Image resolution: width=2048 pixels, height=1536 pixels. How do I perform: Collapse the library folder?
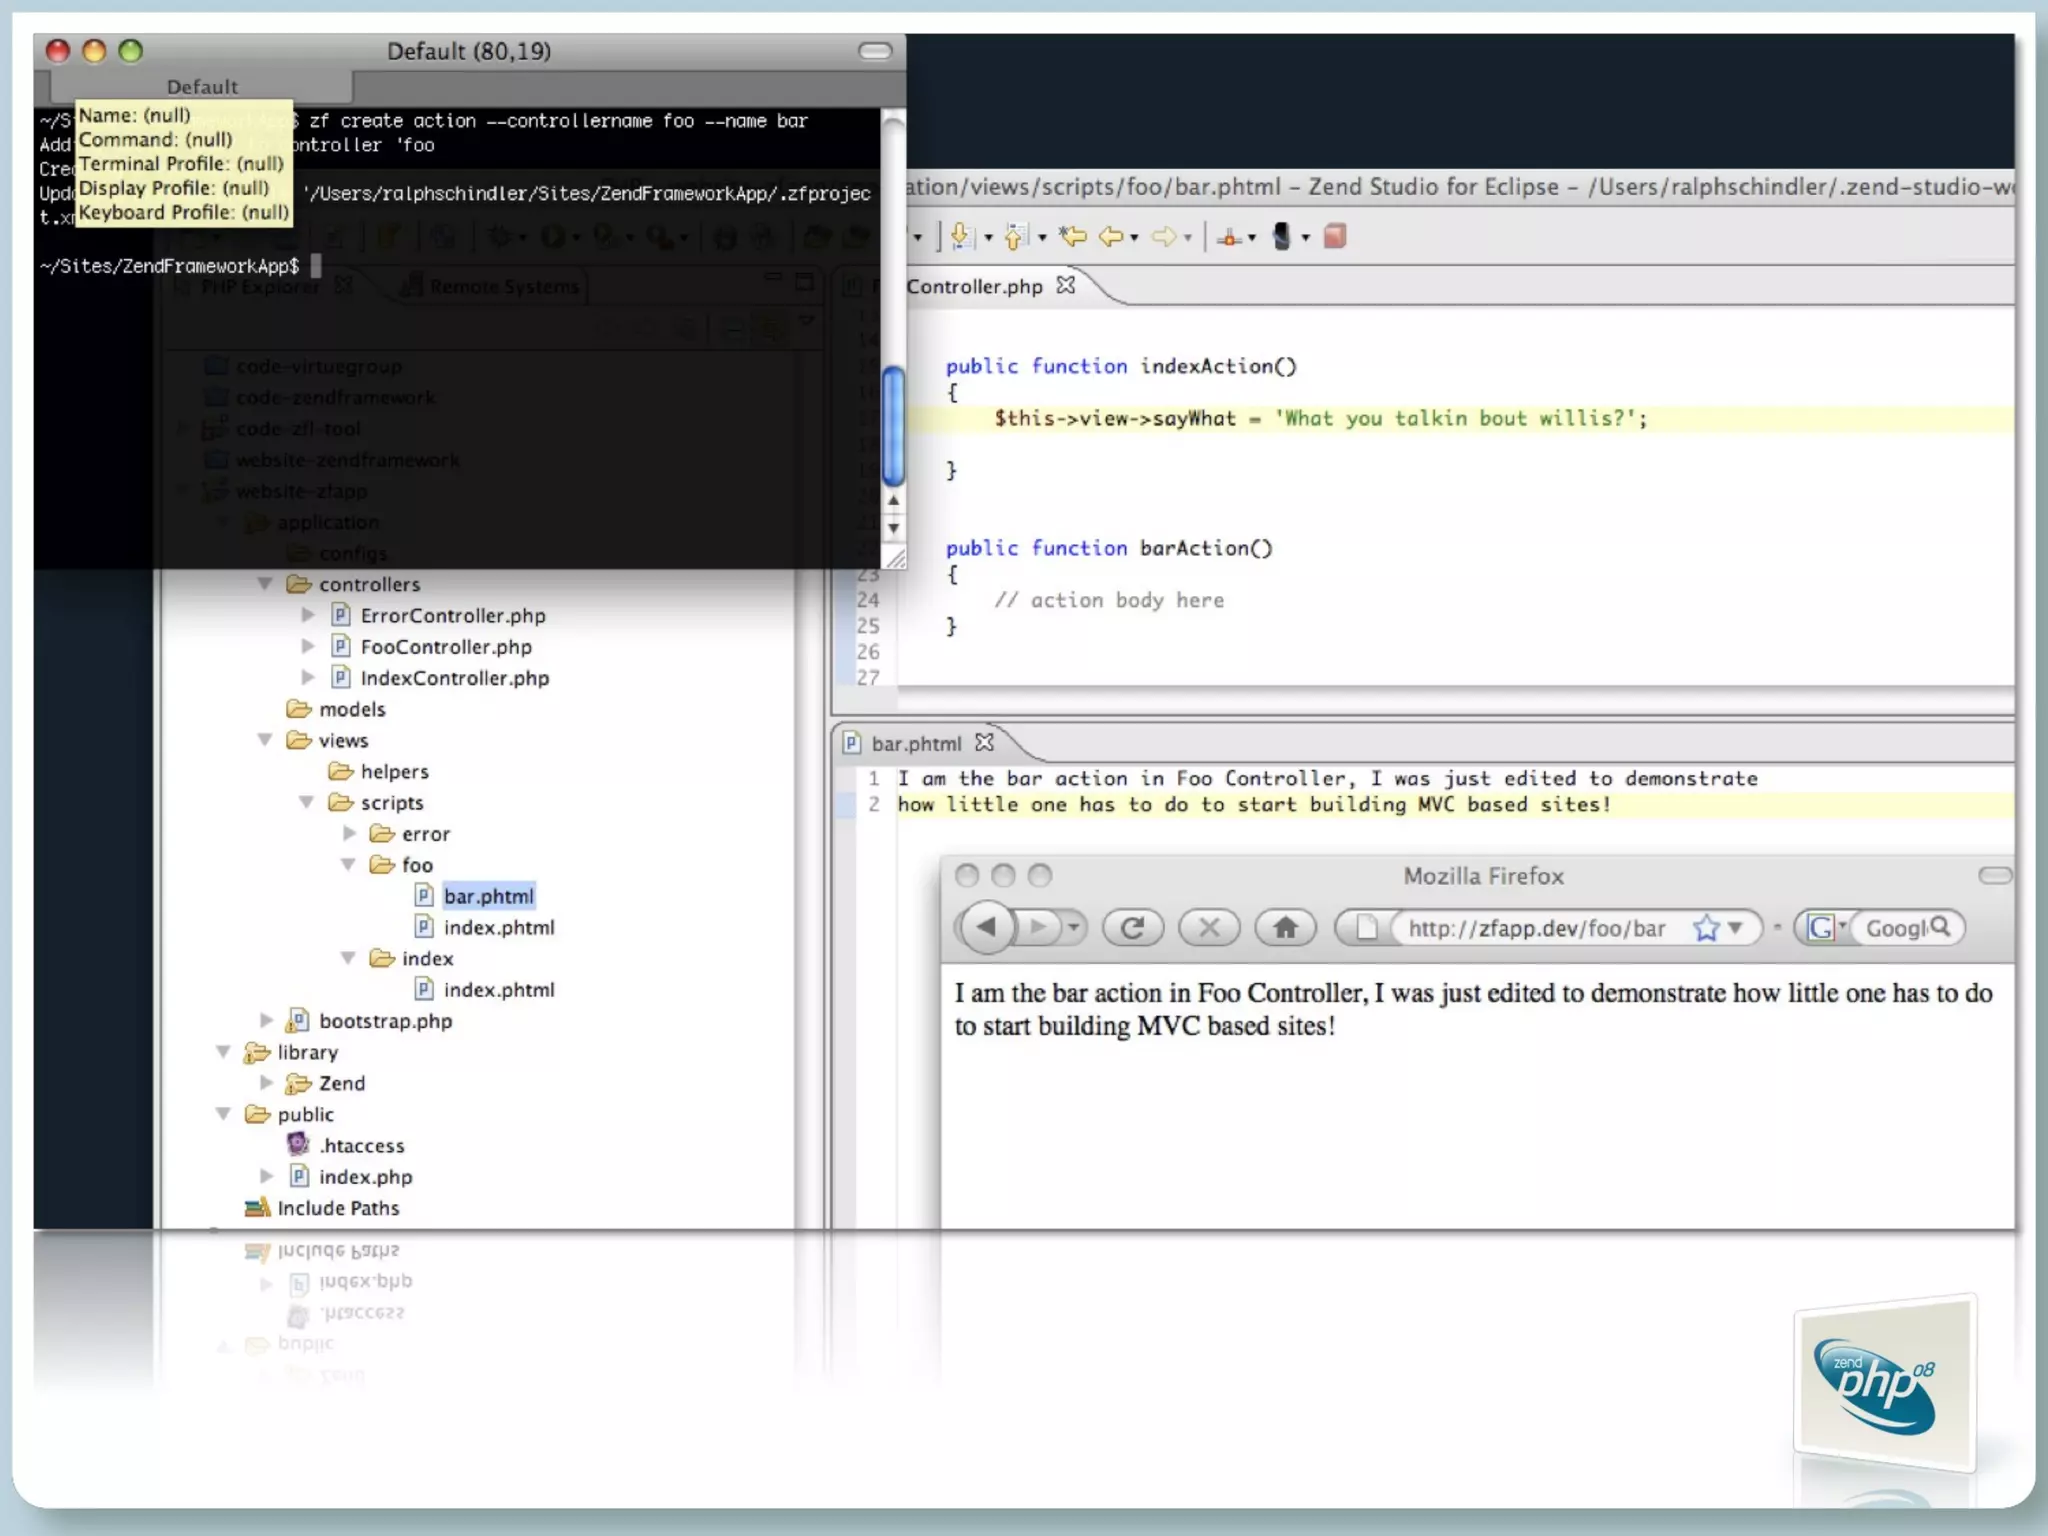point(224,1052)
